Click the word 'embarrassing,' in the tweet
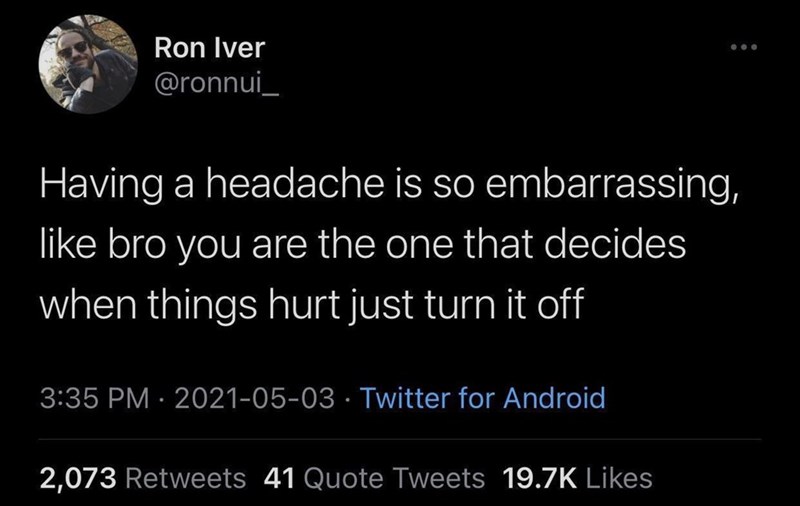Viewport: 800px width, 506px height. coord(611,186)
